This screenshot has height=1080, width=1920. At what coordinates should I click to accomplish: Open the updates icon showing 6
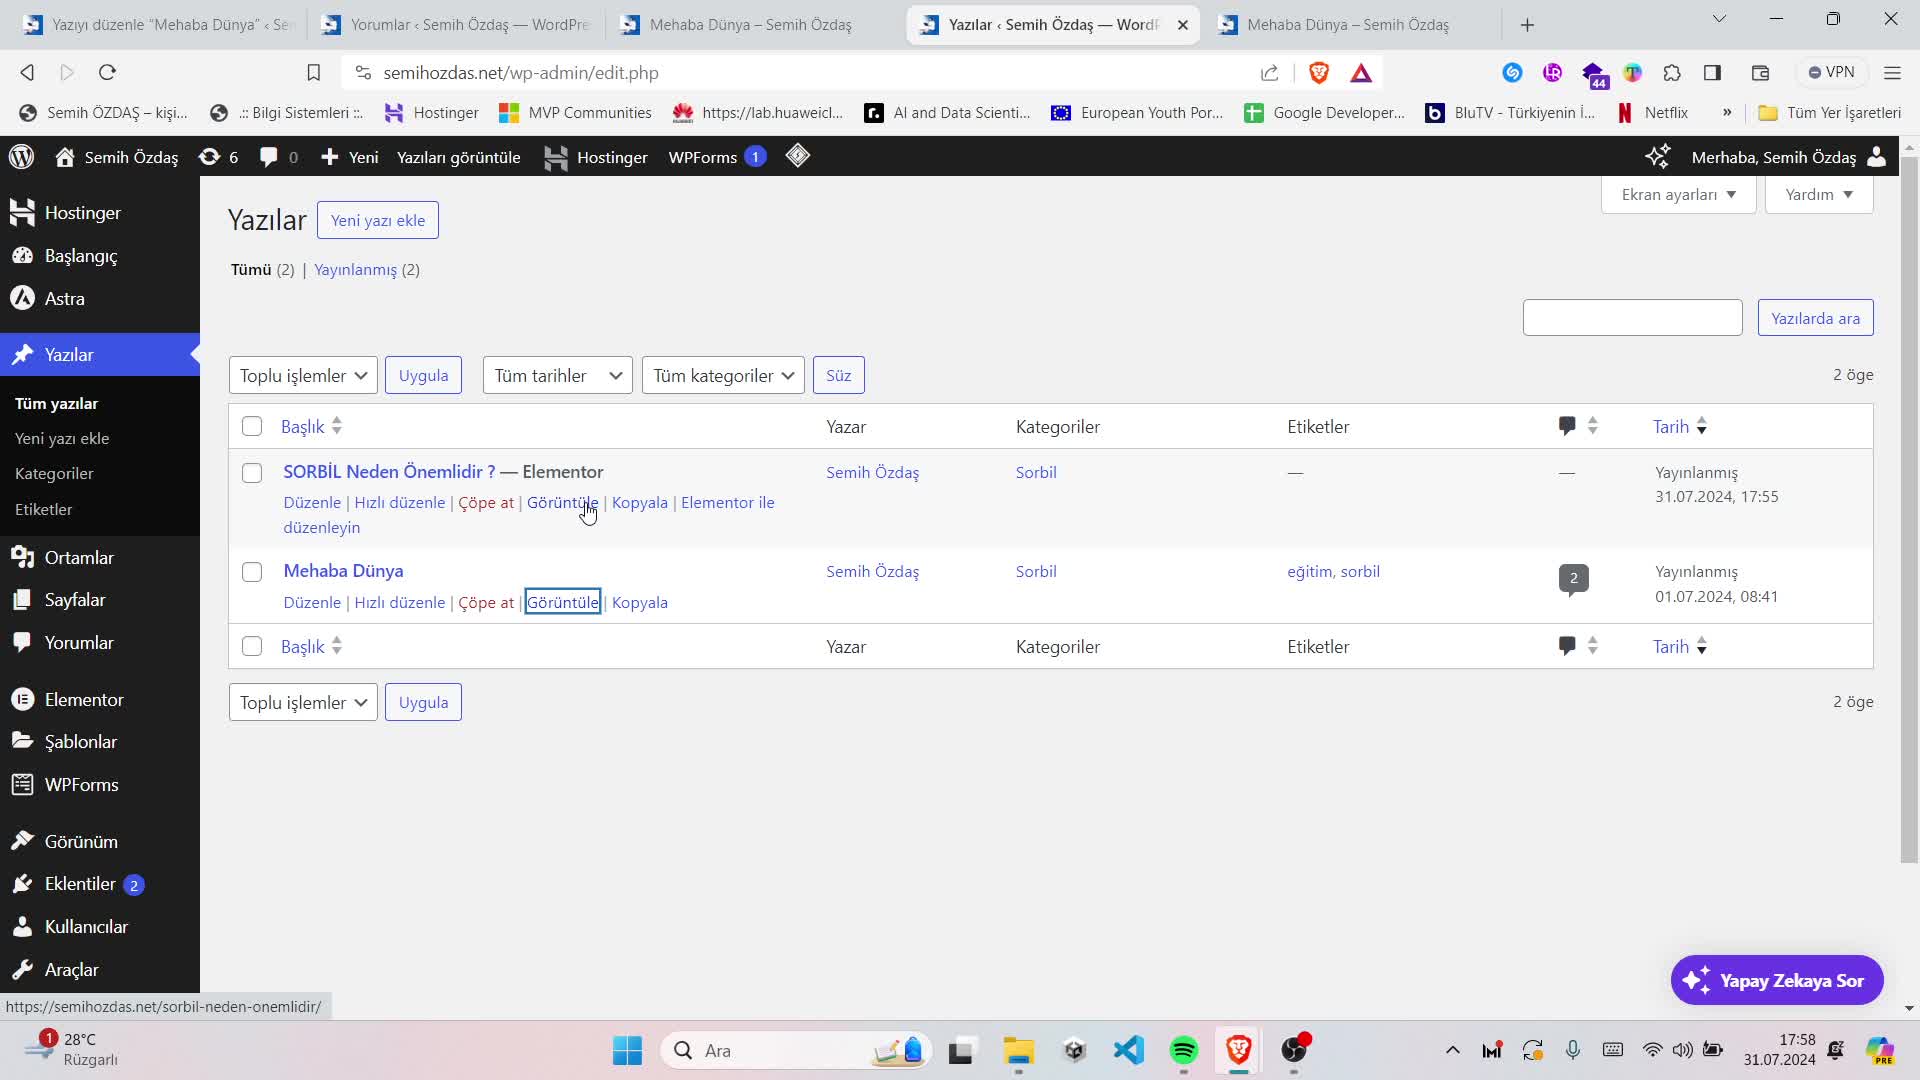209,157
